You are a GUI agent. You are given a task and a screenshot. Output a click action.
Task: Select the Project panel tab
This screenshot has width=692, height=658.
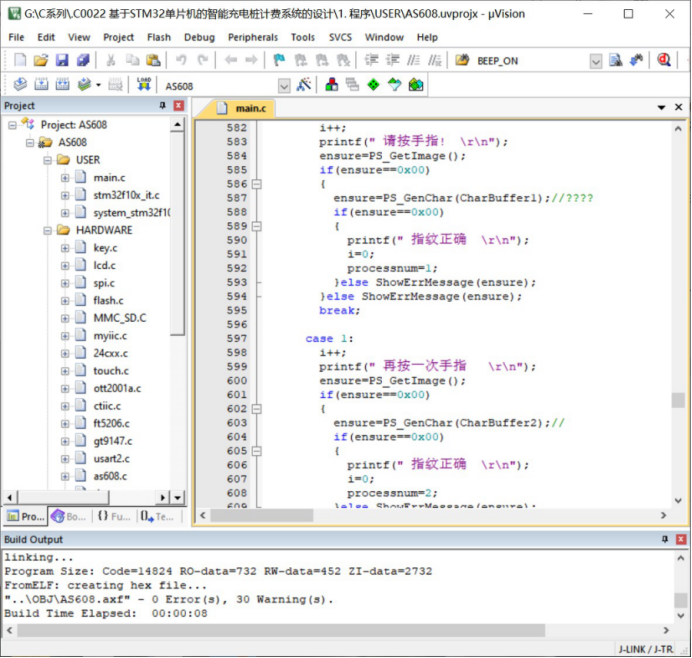click(26, 516)
